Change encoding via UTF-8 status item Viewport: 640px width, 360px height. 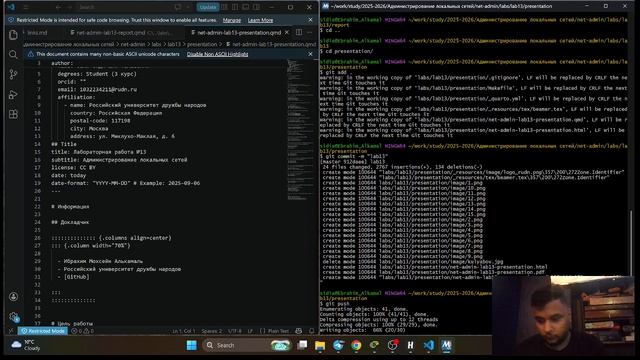pyautogui.click(x=235, y=331)
